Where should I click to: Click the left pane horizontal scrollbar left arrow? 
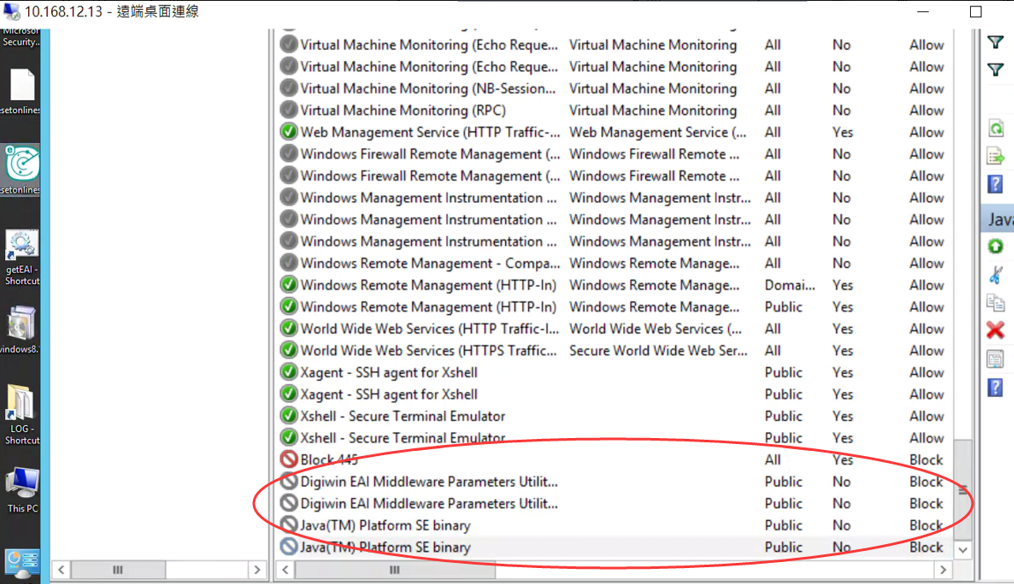[x=61, y=569]
